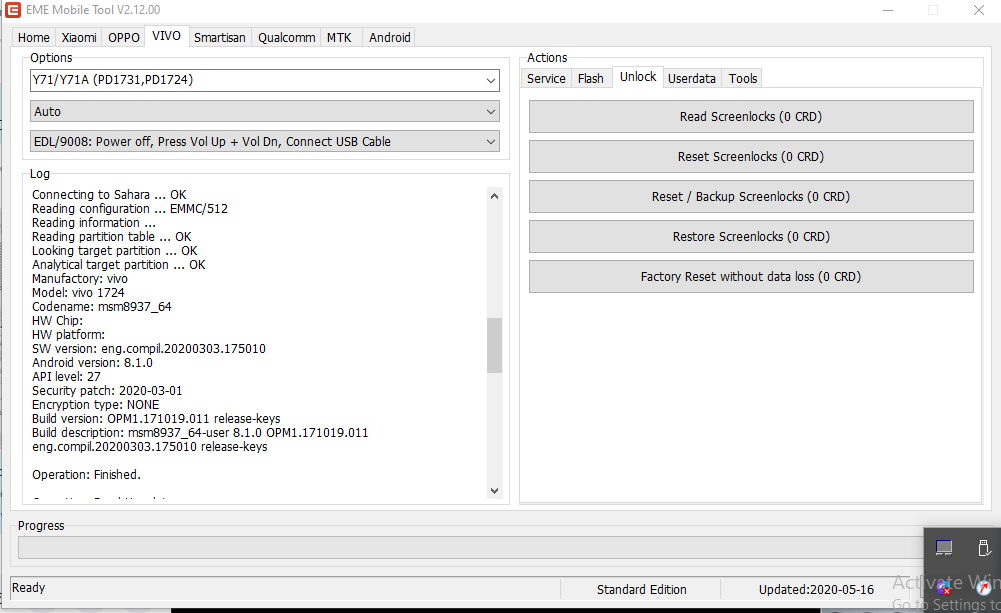Click the Safely Remove USB hardware tray icon
The image size is (1001, 613).
click(983, 548)
